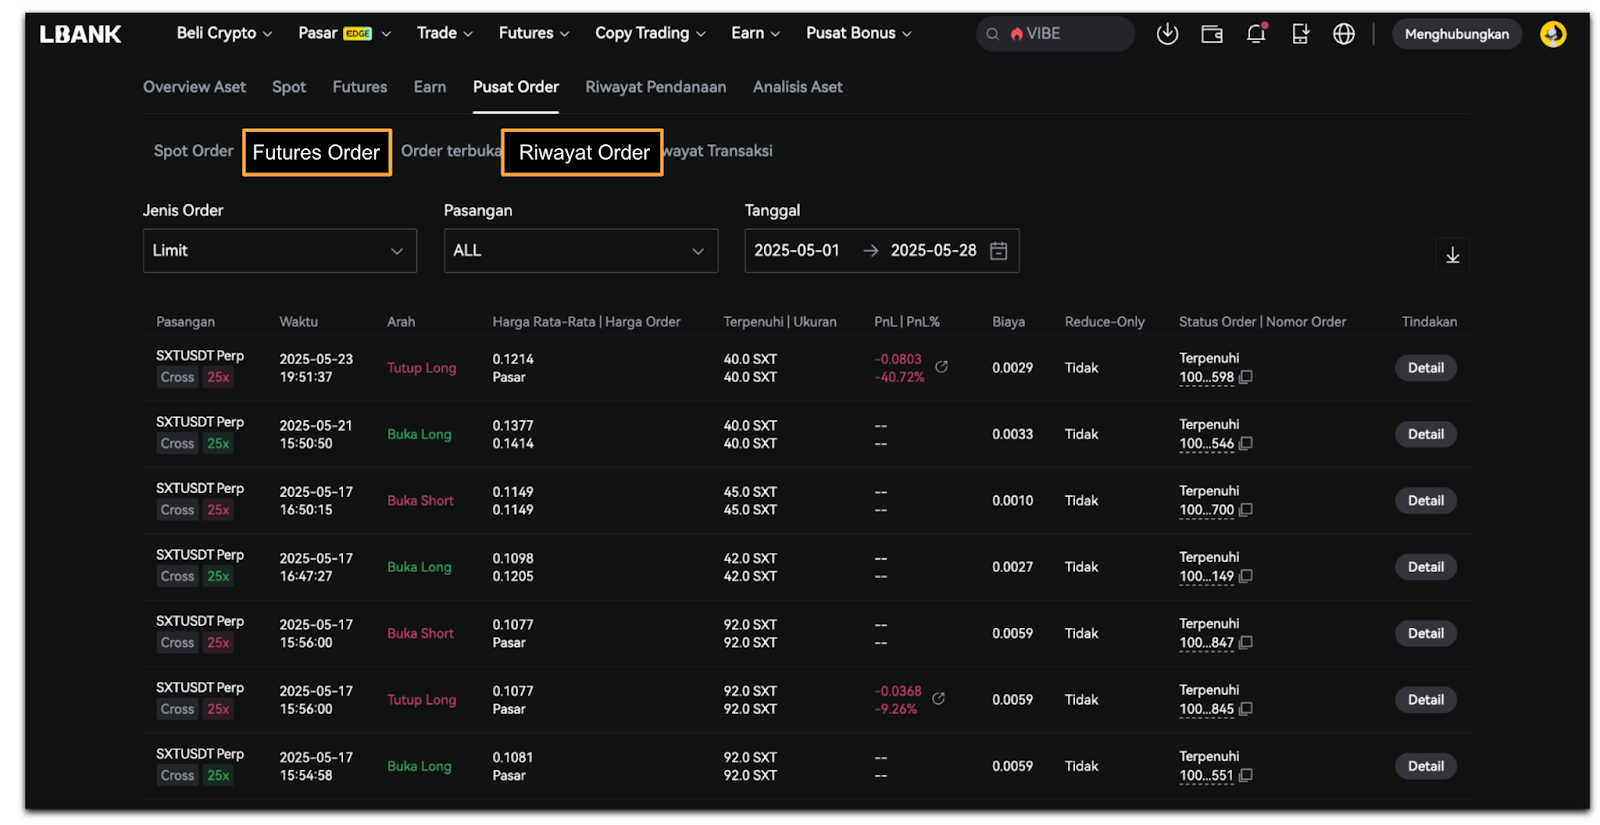This screenshot has width=1600, height=825.
Task: Expand the Pasangan ALL dropdown
Action: point(580,251)
